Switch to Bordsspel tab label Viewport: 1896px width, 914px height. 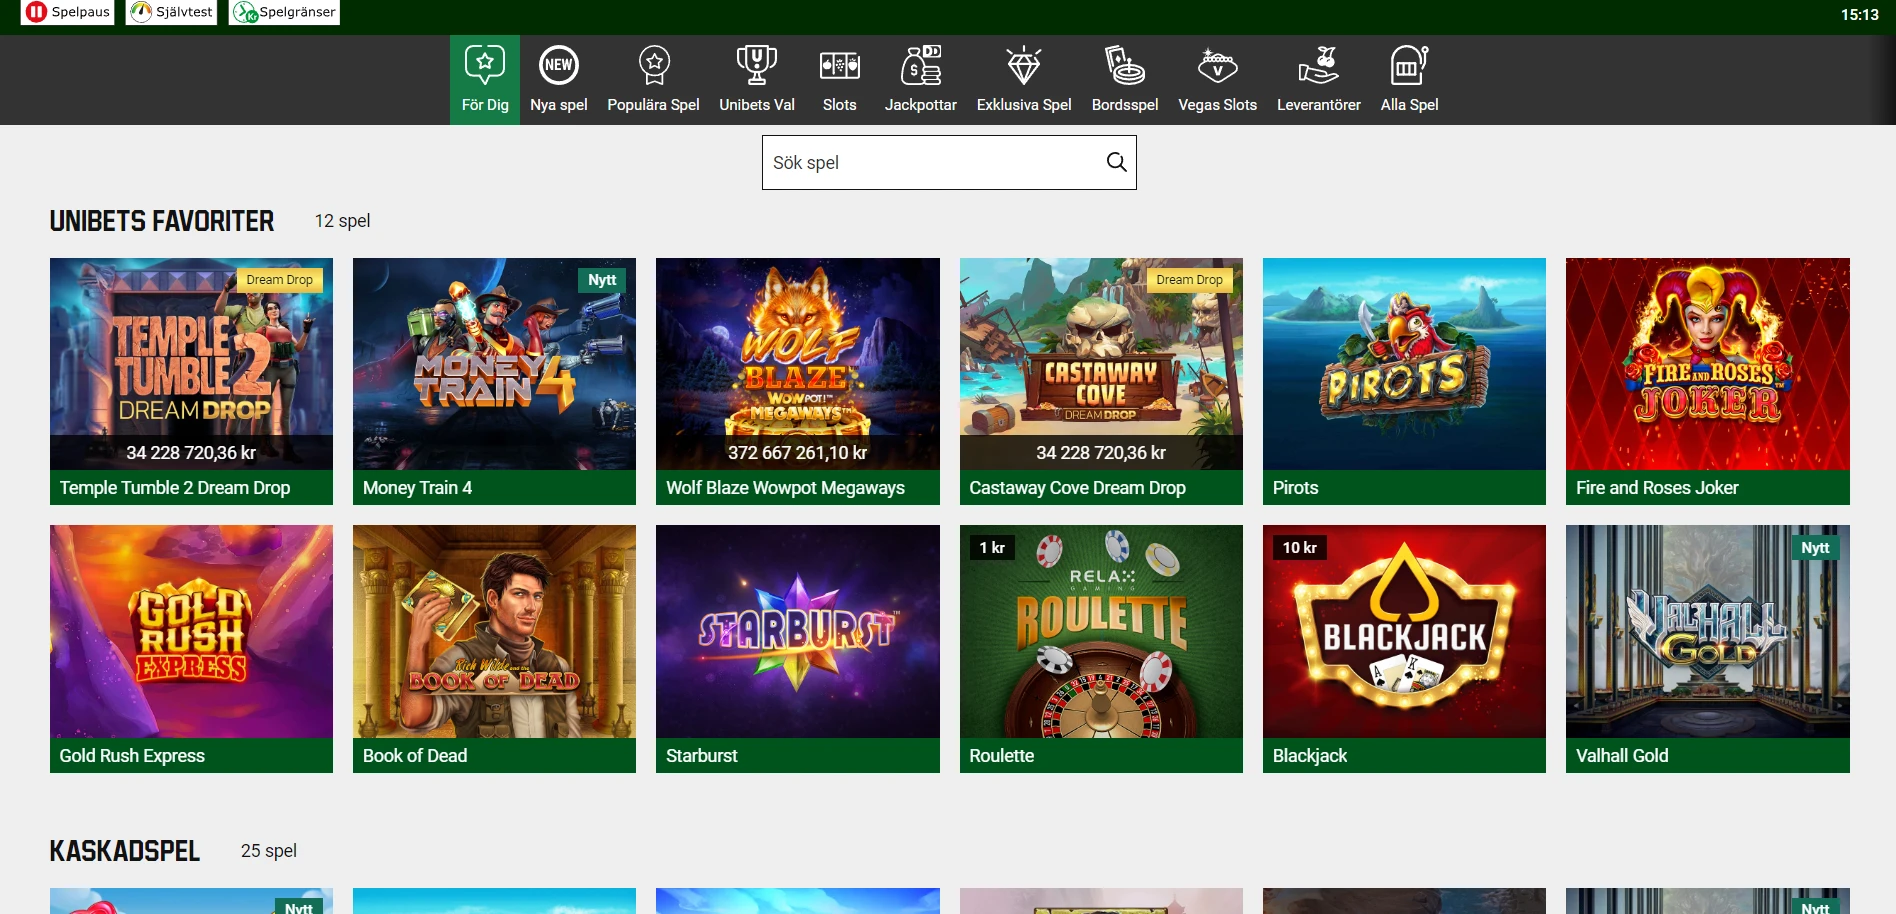click(x=1125, y=105)
